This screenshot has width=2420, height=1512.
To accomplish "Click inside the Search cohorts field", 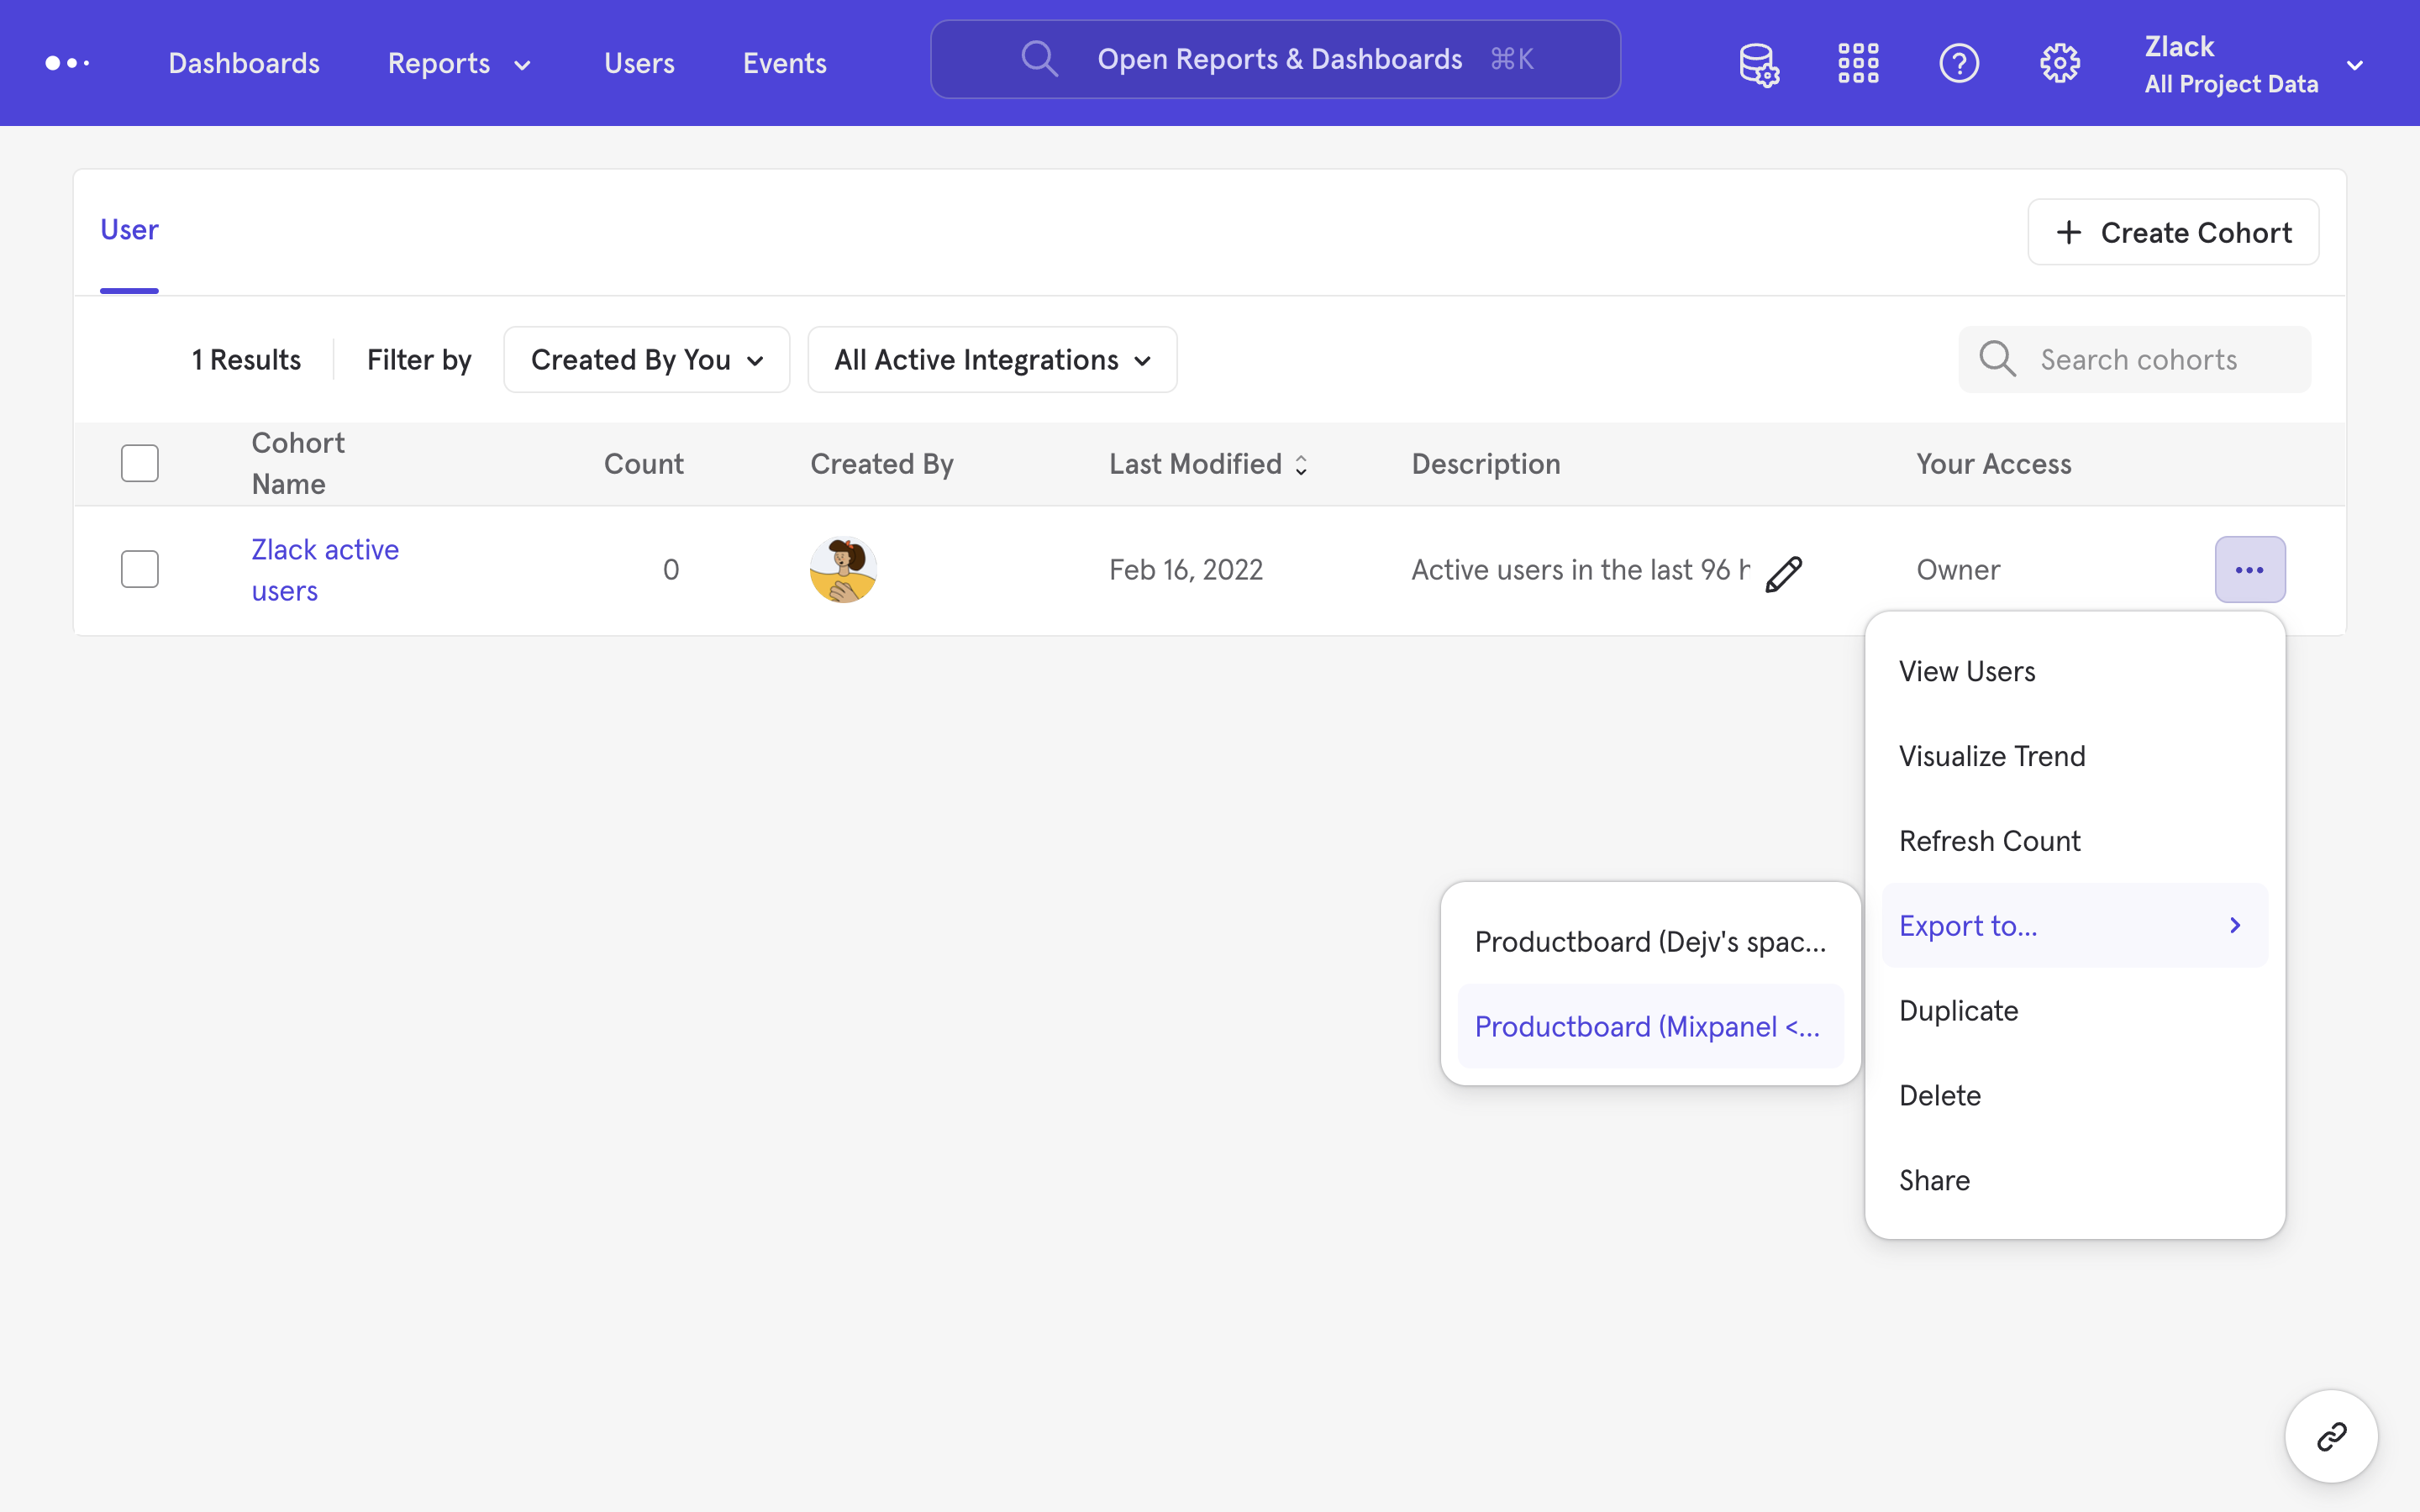I will pyautogui.click(x=2140, y=358).
